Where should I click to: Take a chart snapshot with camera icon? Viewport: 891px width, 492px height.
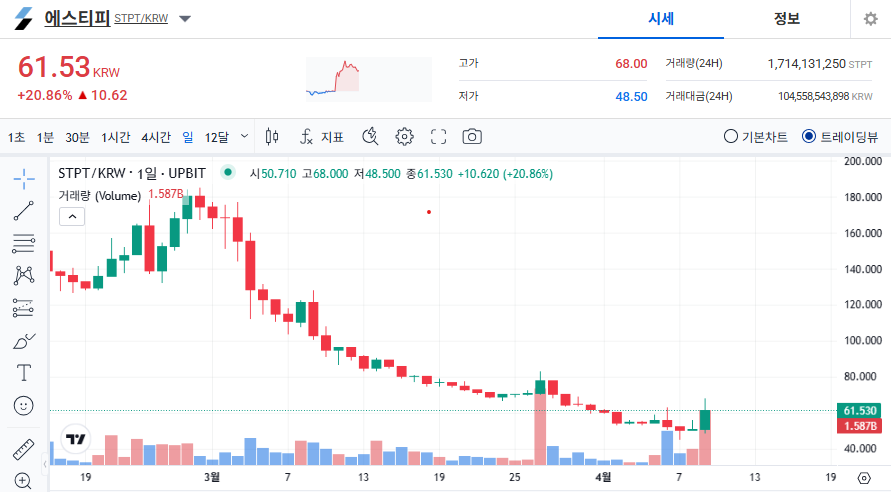[x=472, y=137]
